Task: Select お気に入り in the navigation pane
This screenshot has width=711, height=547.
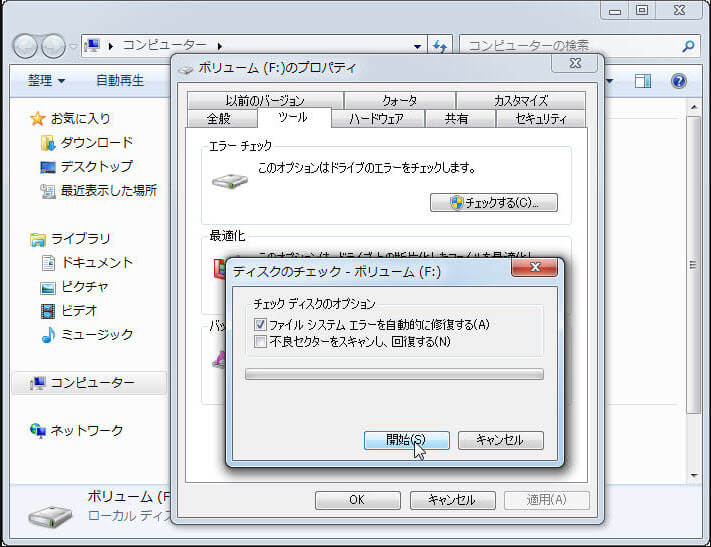Action: pos(81,119)
